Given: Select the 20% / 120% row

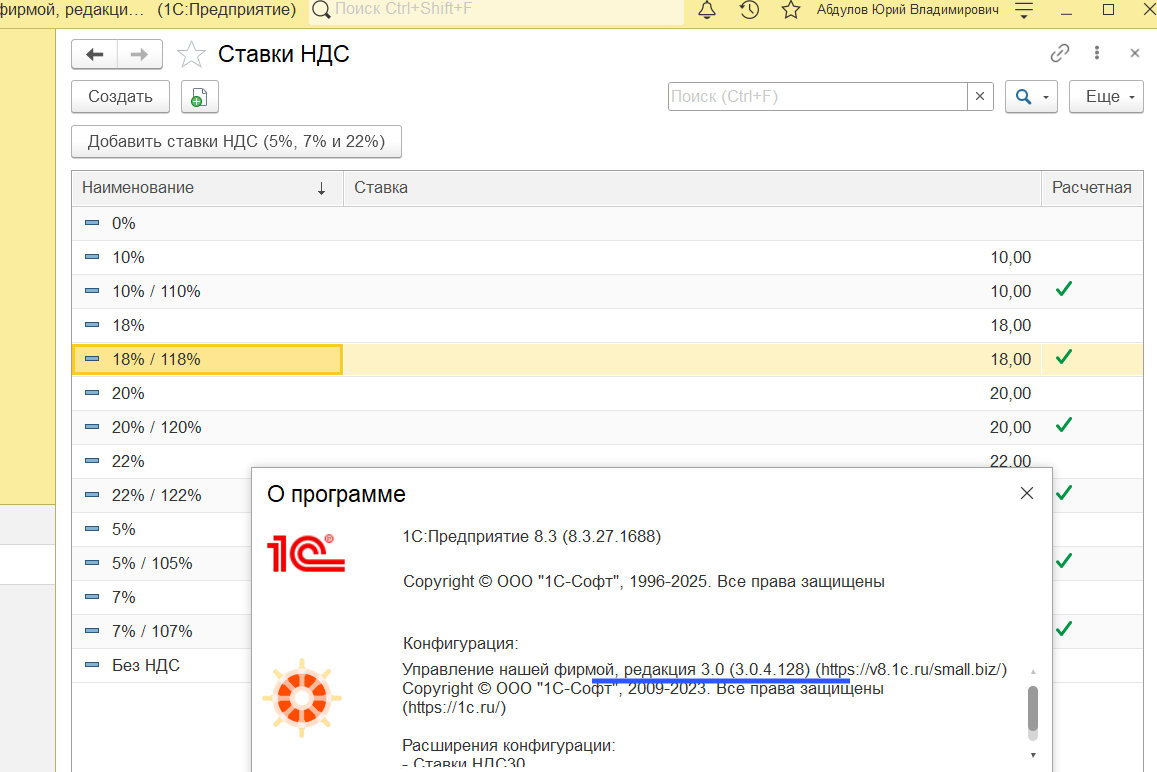Looking at the screenshot, I should click(607, 427).
